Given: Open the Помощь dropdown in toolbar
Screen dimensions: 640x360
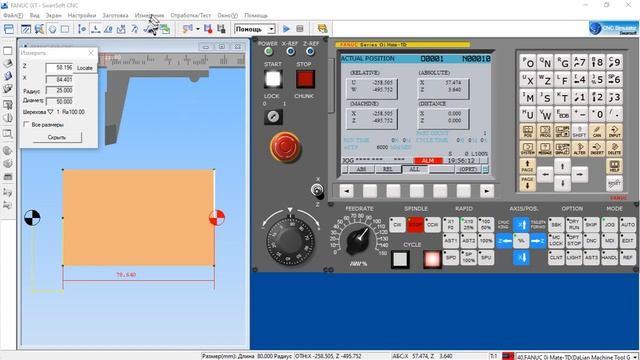Looking at the screenshot, I should [x=271, y=29].
